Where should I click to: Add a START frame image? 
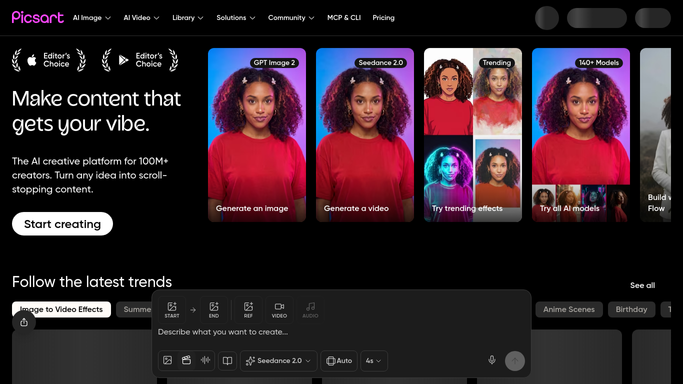pos(172,310)
